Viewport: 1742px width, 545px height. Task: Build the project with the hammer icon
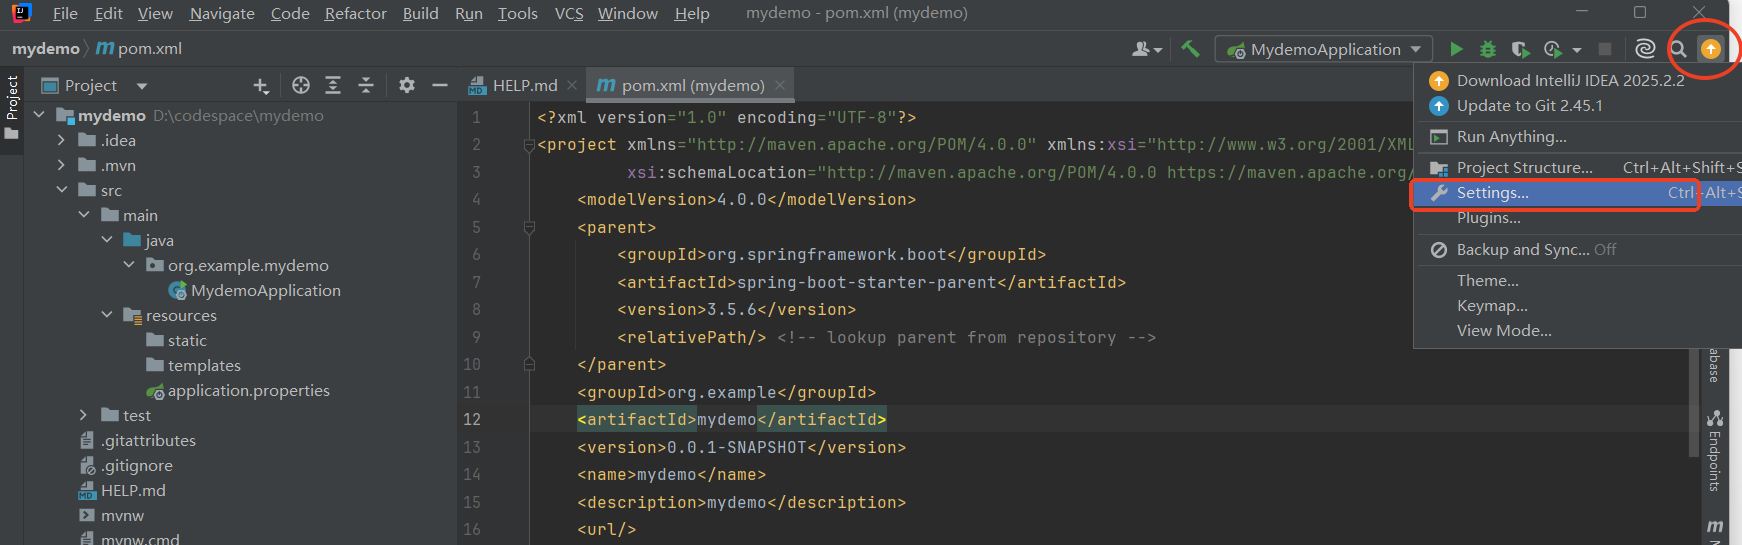tap(1190, 49)
